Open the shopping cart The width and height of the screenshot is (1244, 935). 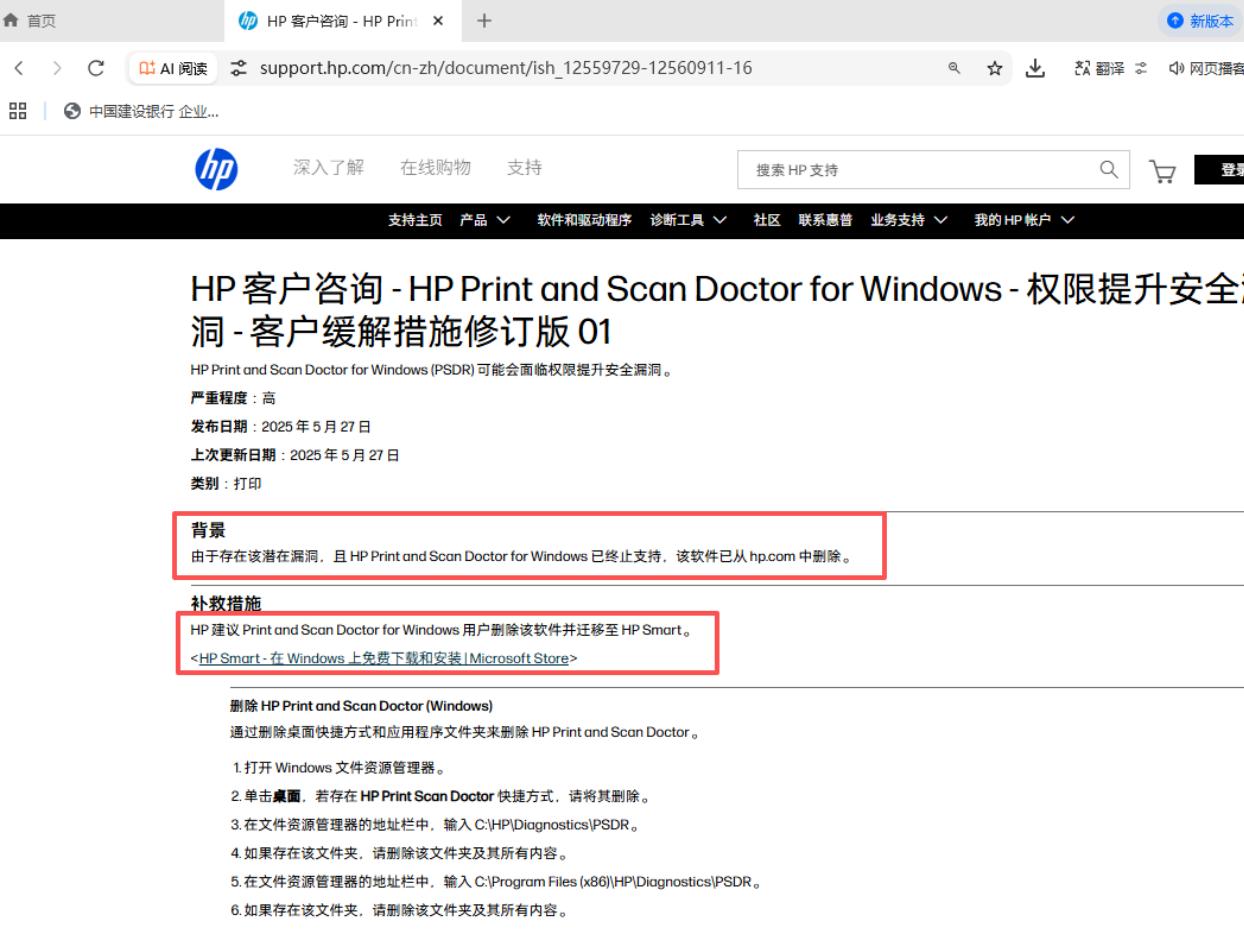click(1162, 170)
